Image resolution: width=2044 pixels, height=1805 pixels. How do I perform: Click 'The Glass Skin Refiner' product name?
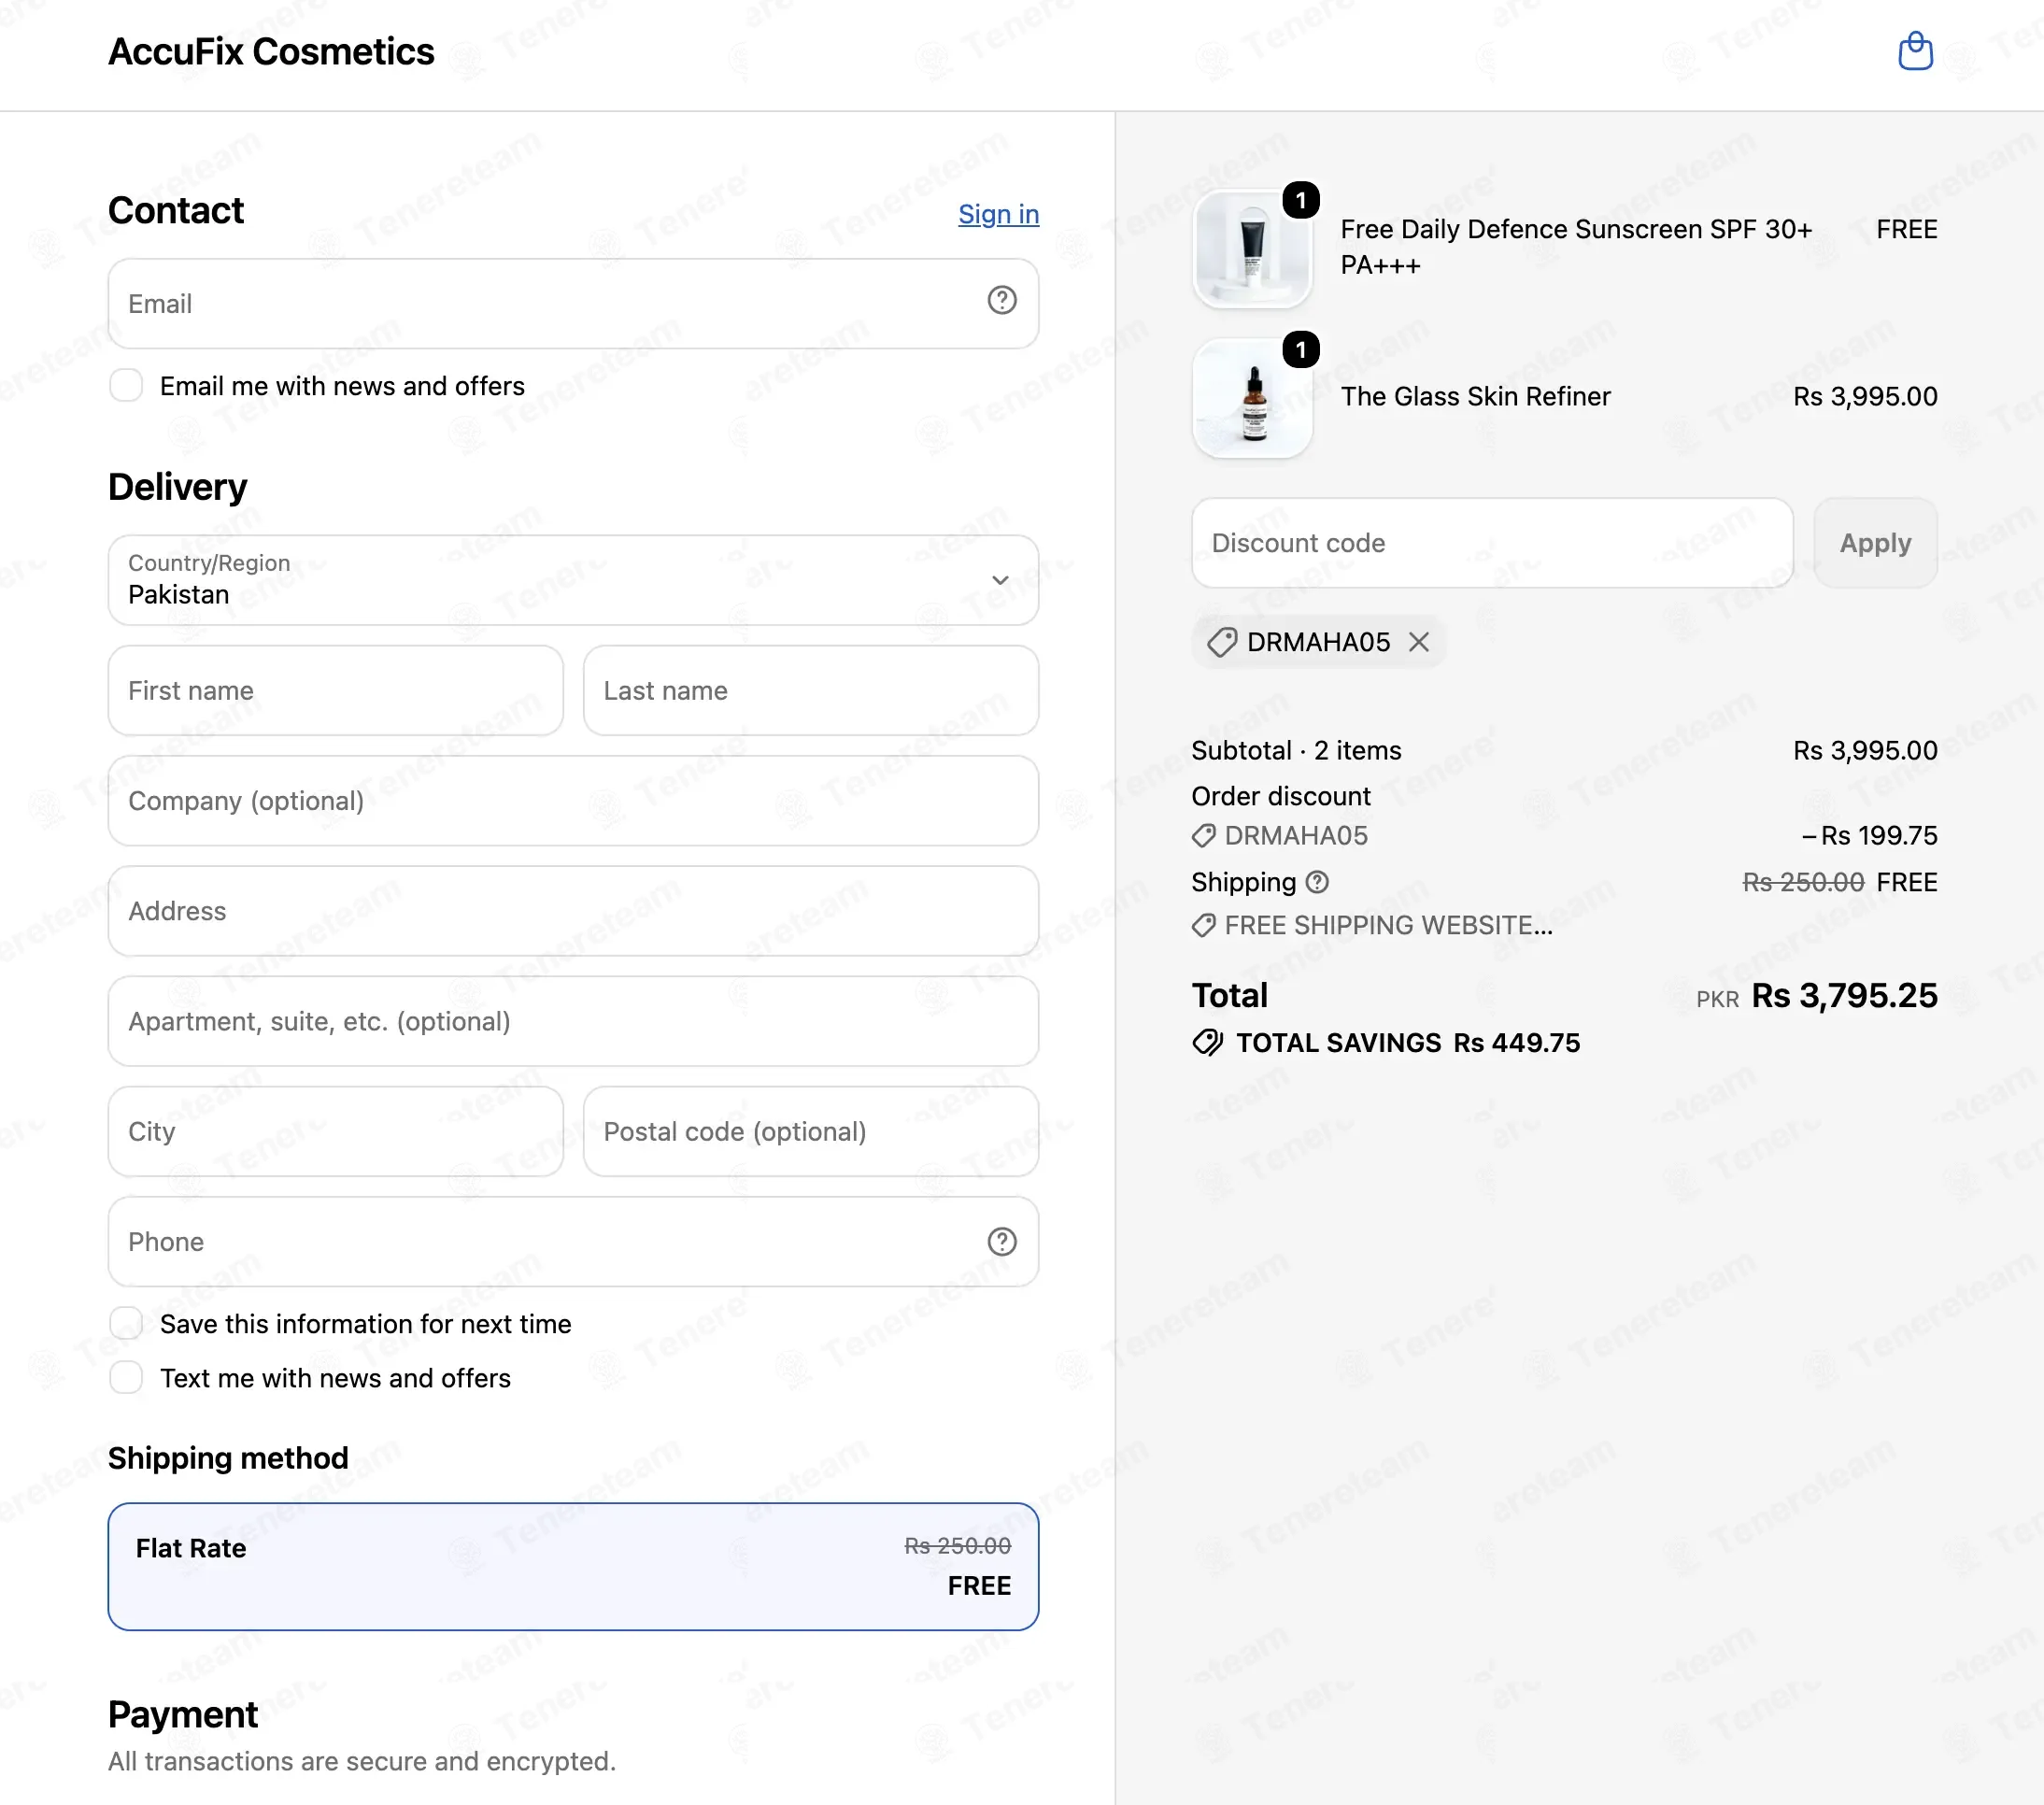pyautogui.click(x=1475, y=397)
